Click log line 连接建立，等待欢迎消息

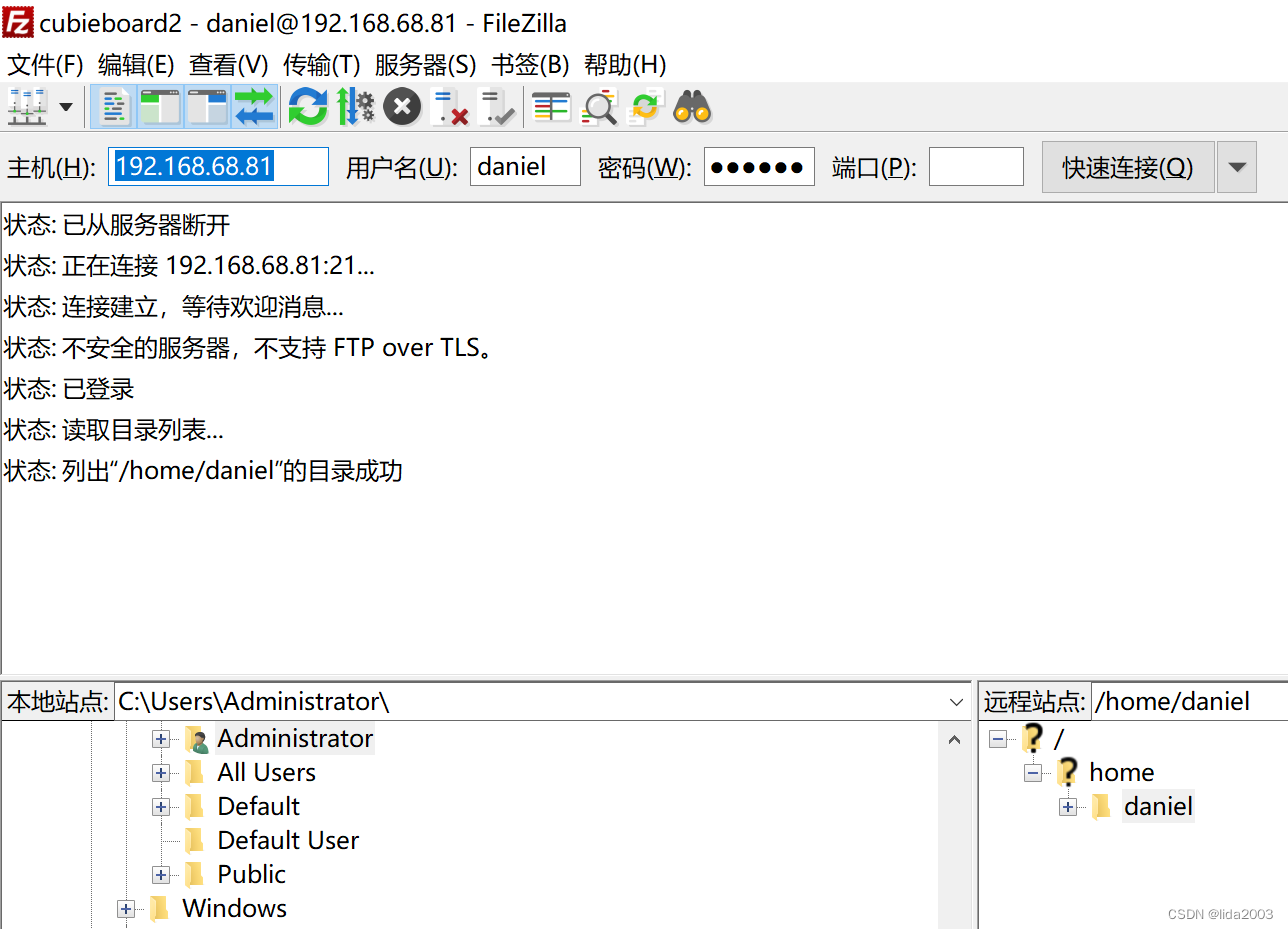(174, 307)
